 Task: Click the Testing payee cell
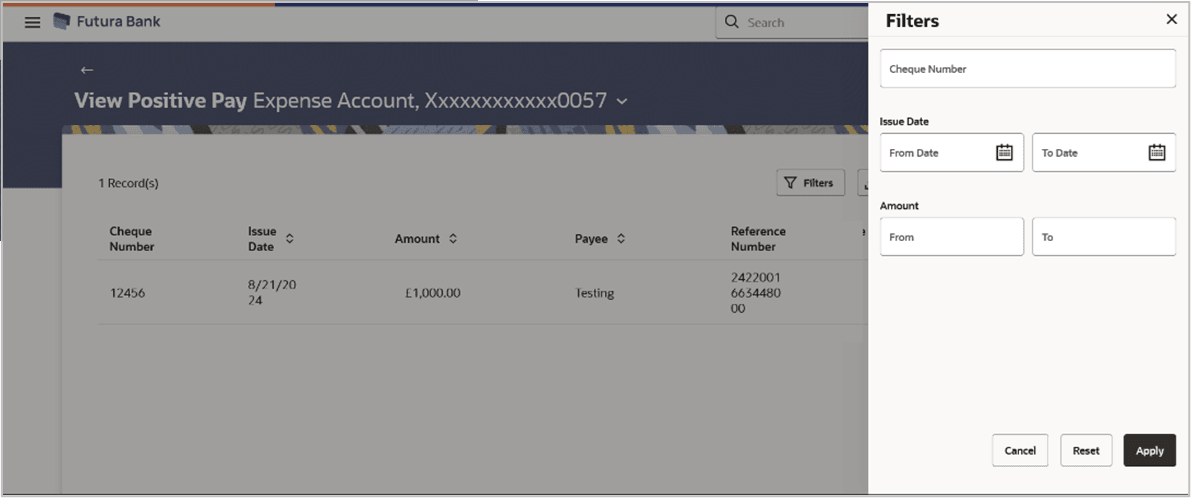(595, 293)
